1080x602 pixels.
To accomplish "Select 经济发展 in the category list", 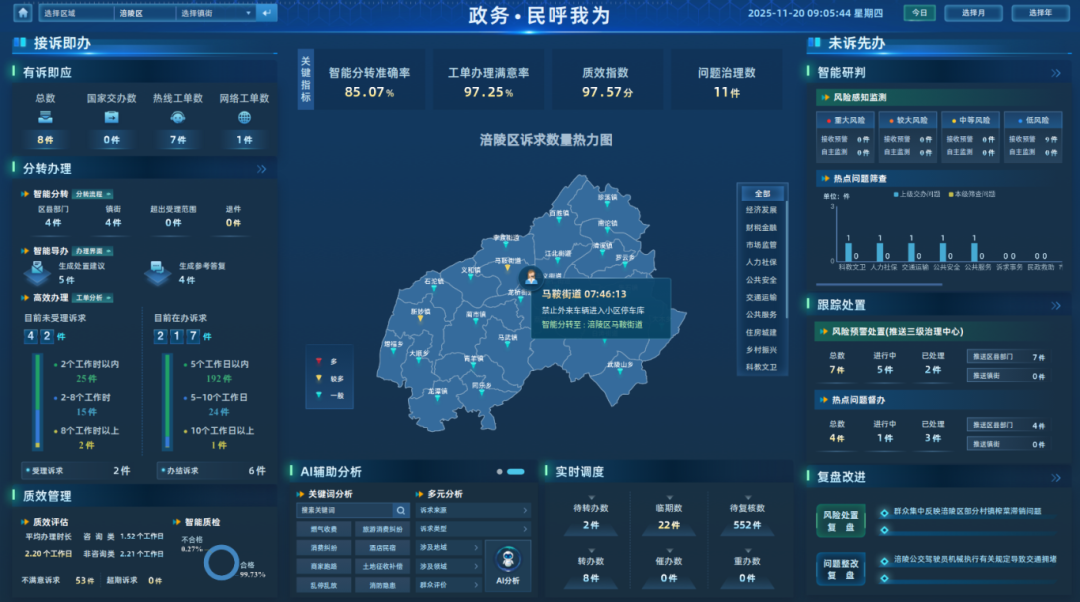I will point(761,210).
